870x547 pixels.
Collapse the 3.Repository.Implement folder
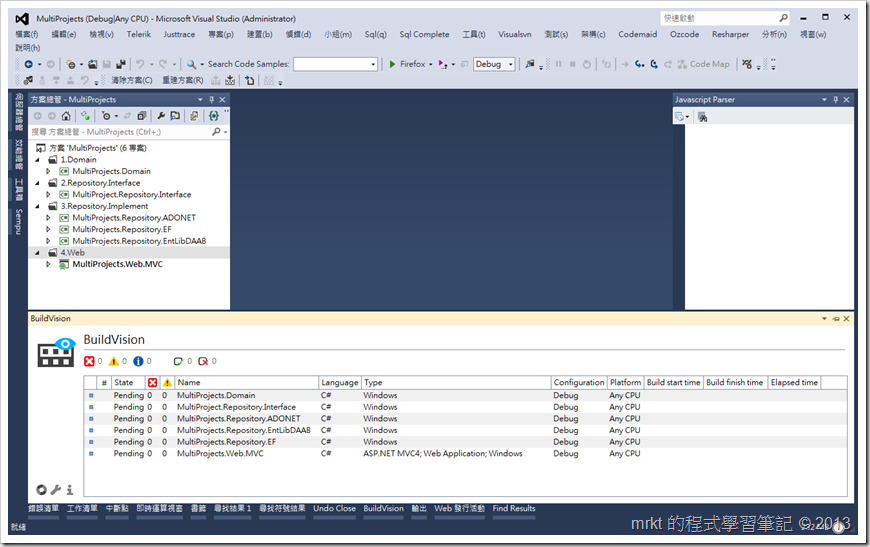click(38, 206)
